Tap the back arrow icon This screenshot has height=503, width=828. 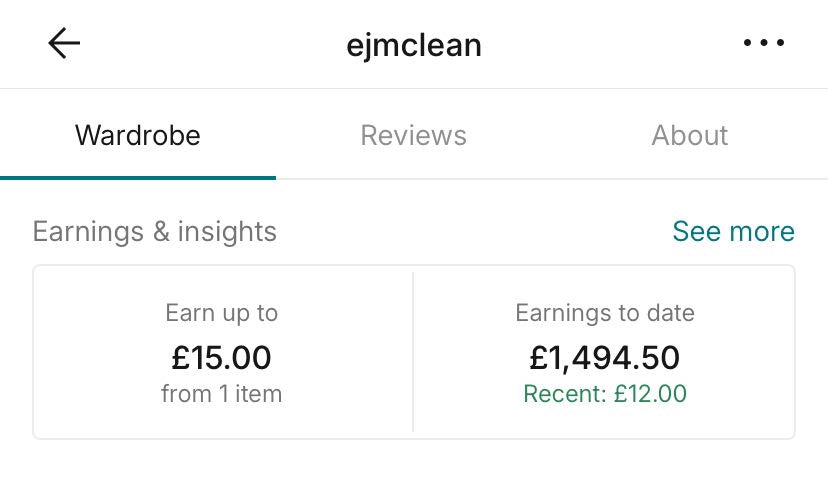point(64,44)
